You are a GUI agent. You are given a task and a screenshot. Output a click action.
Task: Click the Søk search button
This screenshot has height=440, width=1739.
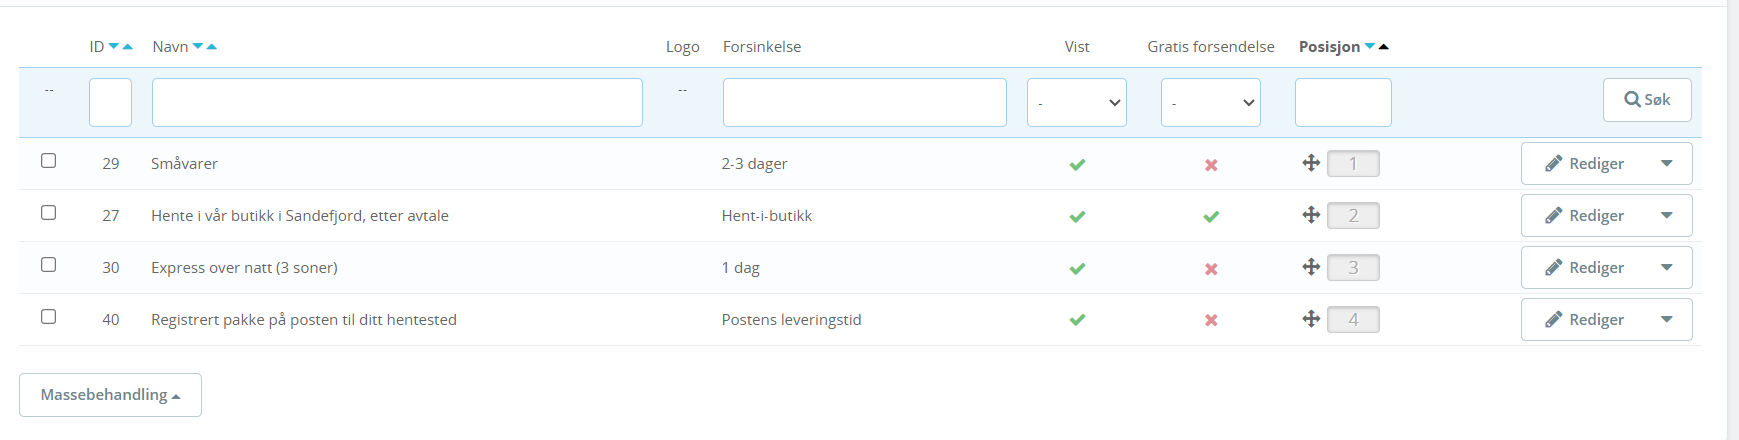point(1647,100)
